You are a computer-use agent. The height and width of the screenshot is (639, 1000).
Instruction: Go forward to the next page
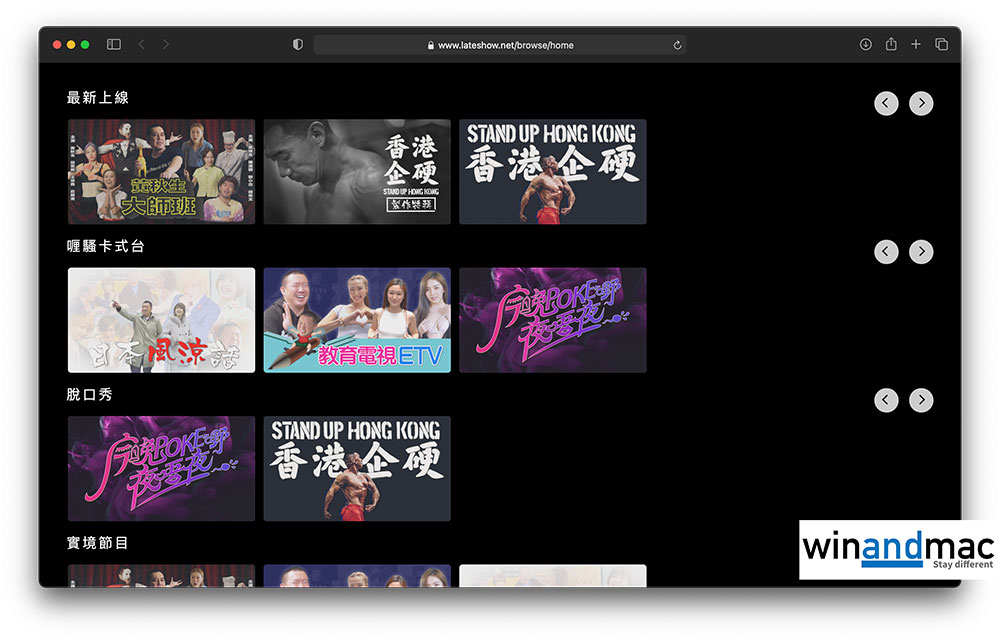tap(166, 44)
